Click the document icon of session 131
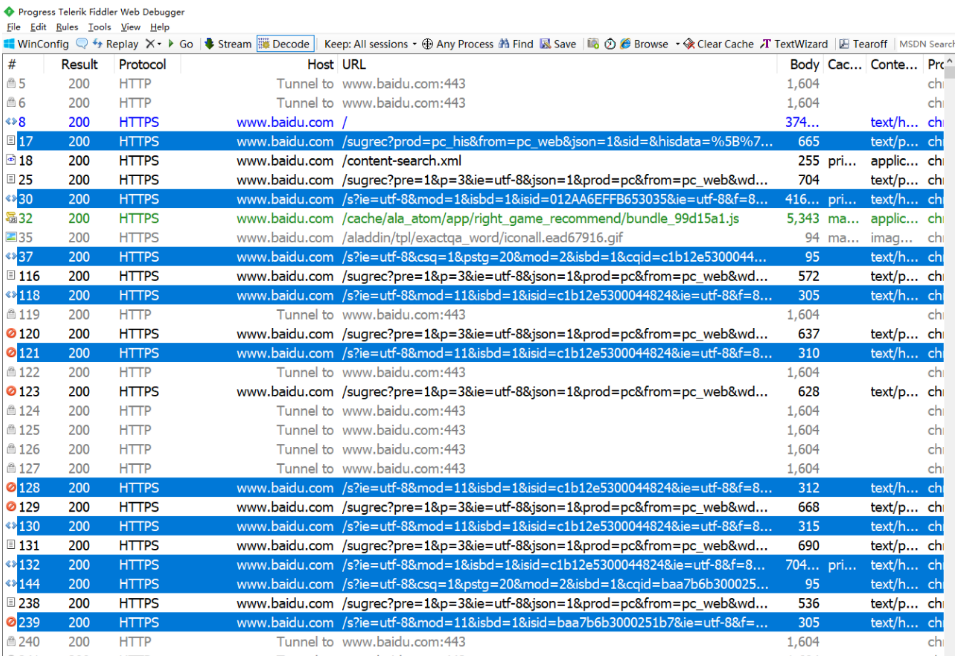This screenshot has height=664, width=955. coord(11,545)
